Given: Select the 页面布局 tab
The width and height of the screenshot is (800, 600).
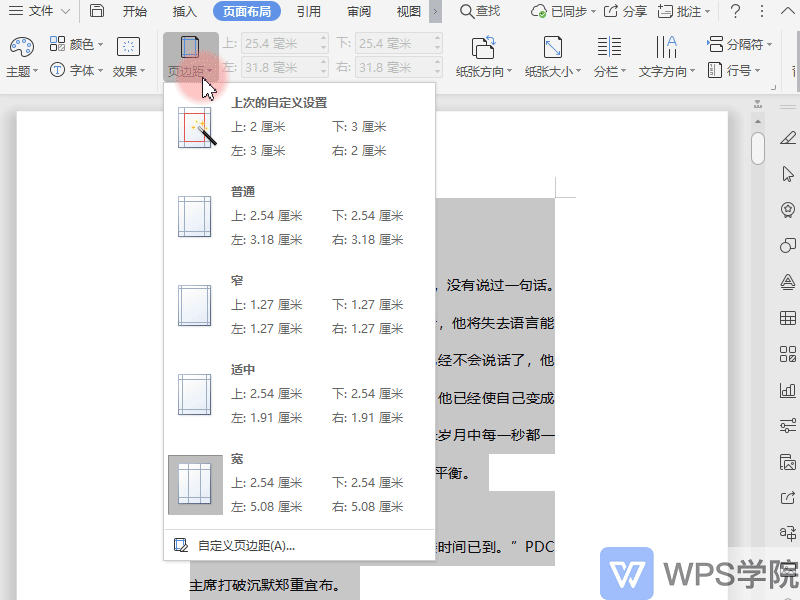Looking at the screenshot, I should click(x=247, y=11).
